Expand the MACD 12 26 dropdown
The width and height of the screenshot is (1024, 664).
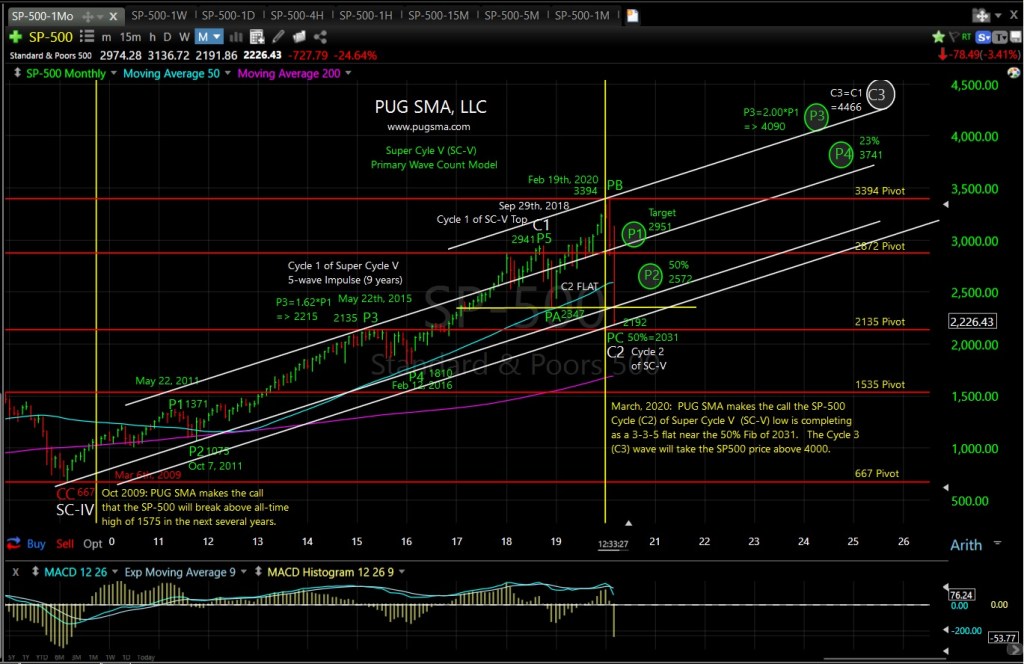[x=115, y=572]
